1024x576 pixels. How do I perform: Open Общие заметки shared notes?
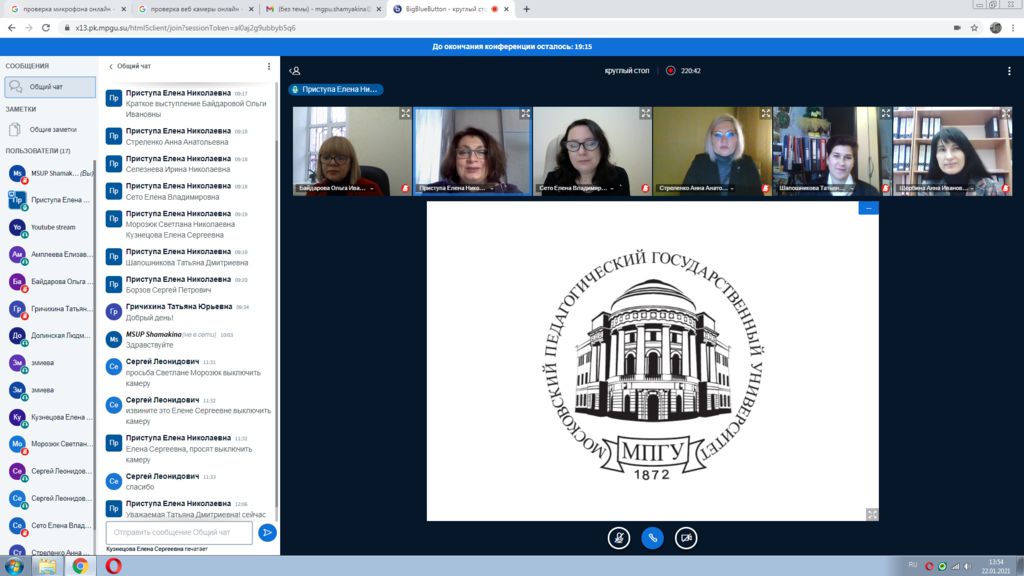[53, 129]
